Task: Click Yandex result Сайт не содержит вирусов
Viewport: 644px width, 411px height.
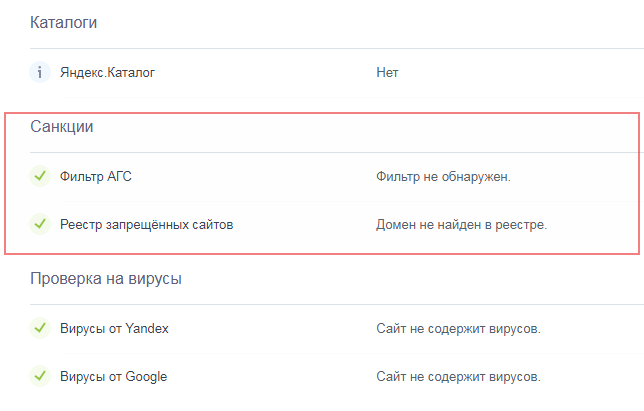Action: point(458,329)
